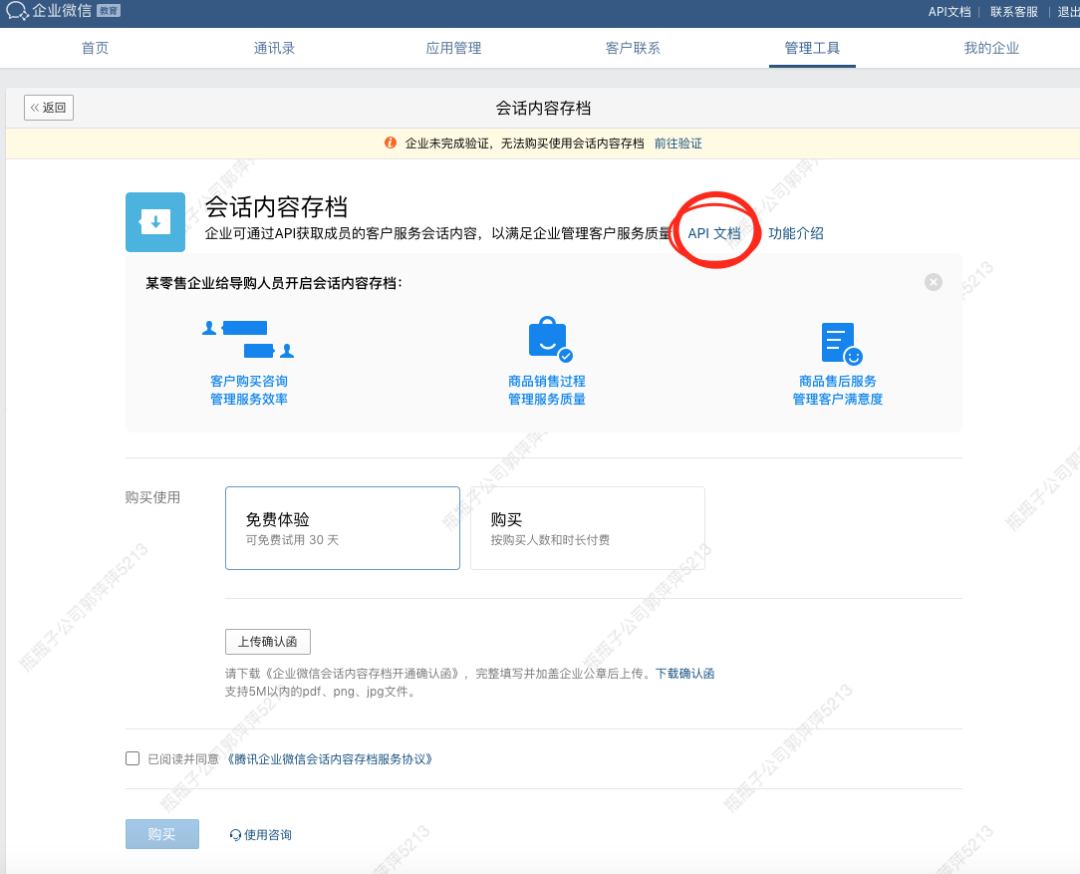The image size is (1080, 874).
Task: Select the 管理工具 tab
Action: tap(812, 48)
